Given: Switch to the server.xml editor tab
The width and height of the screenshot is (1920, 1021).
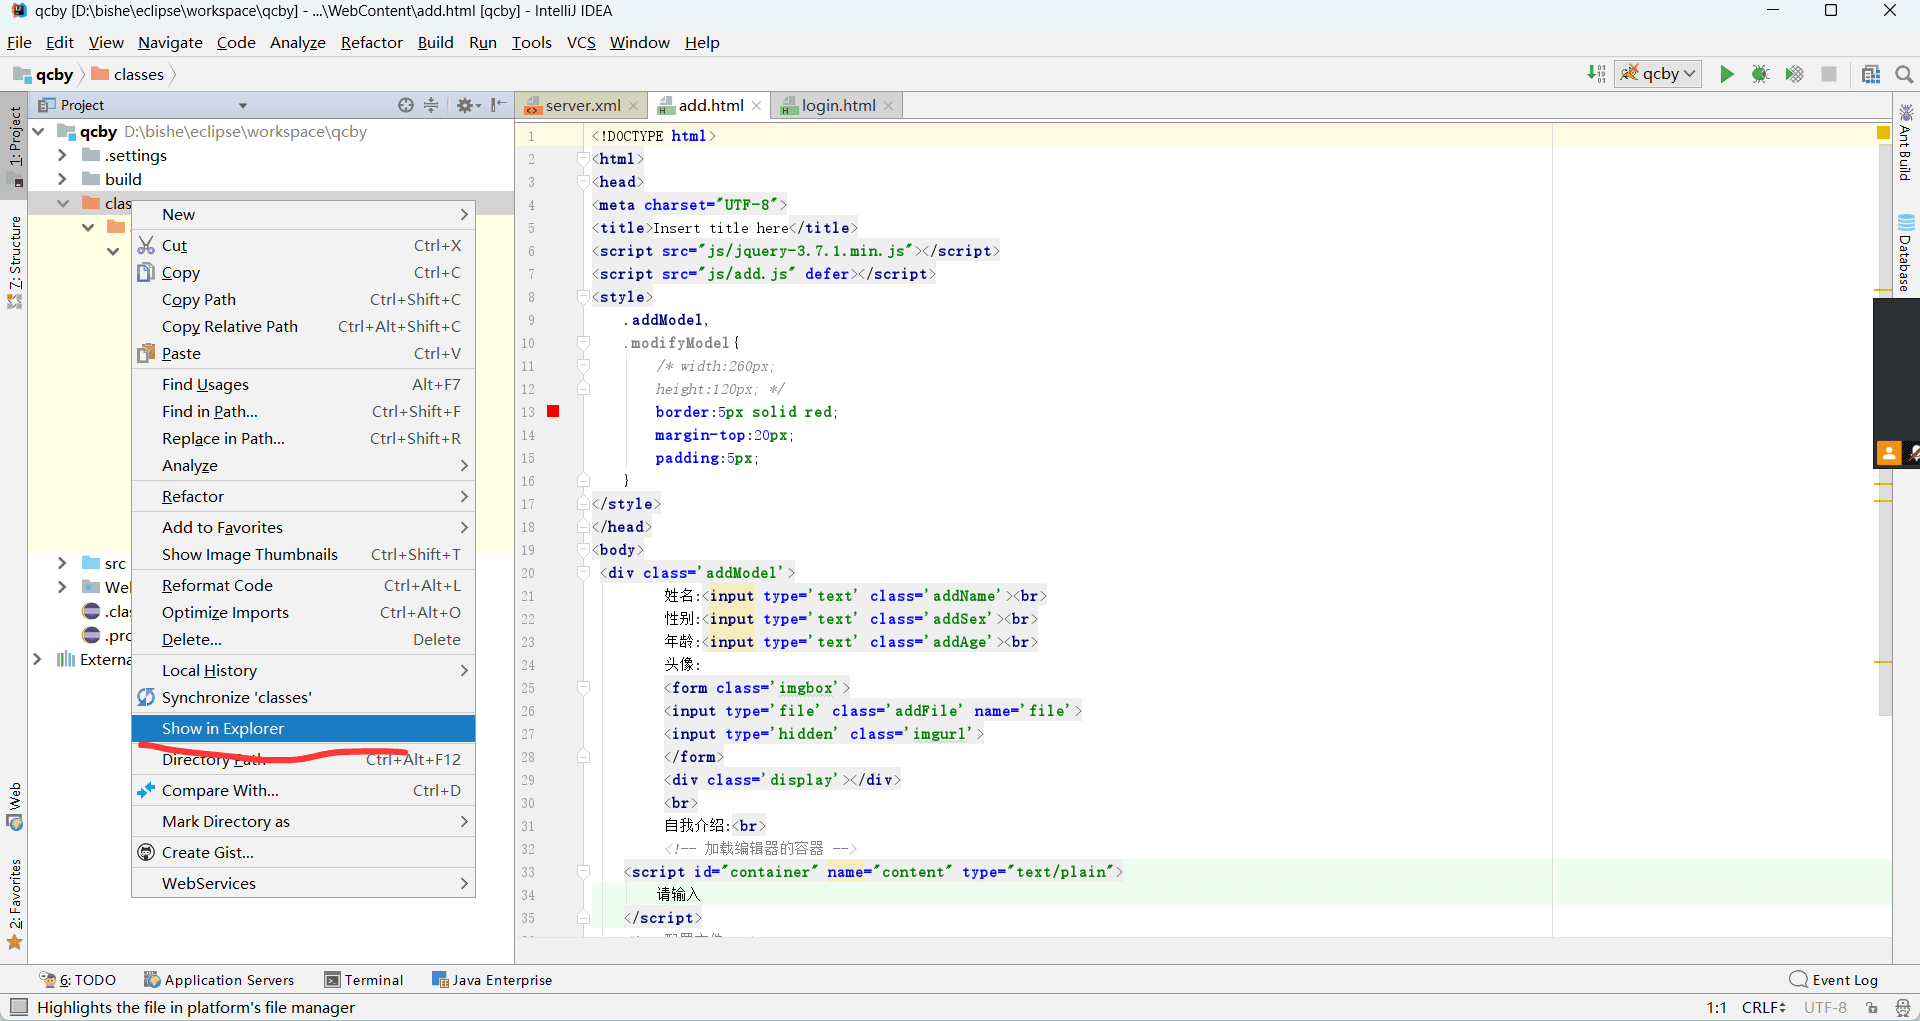Looking at the screenshot, I should pyautogui.click(x=581, y=105).
